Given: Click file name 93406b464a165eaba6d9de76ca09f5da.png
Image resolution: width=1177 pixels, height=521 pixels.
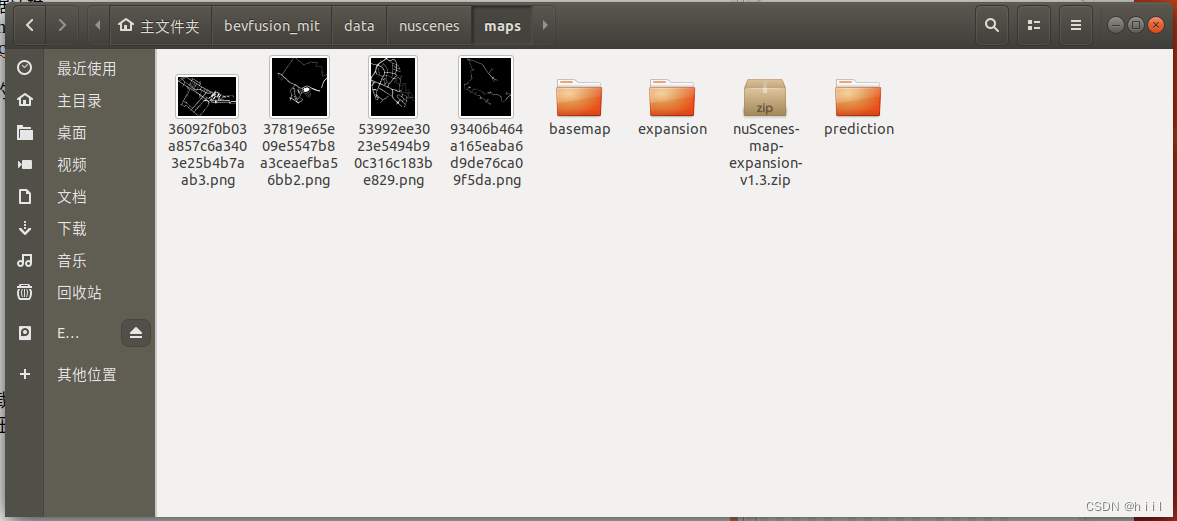Looking at the screenshot, I should point(486,155).
